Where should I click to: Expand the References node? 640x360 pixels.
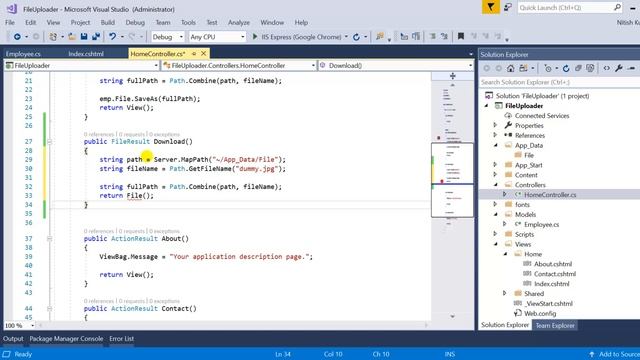(x=495, y=135)
